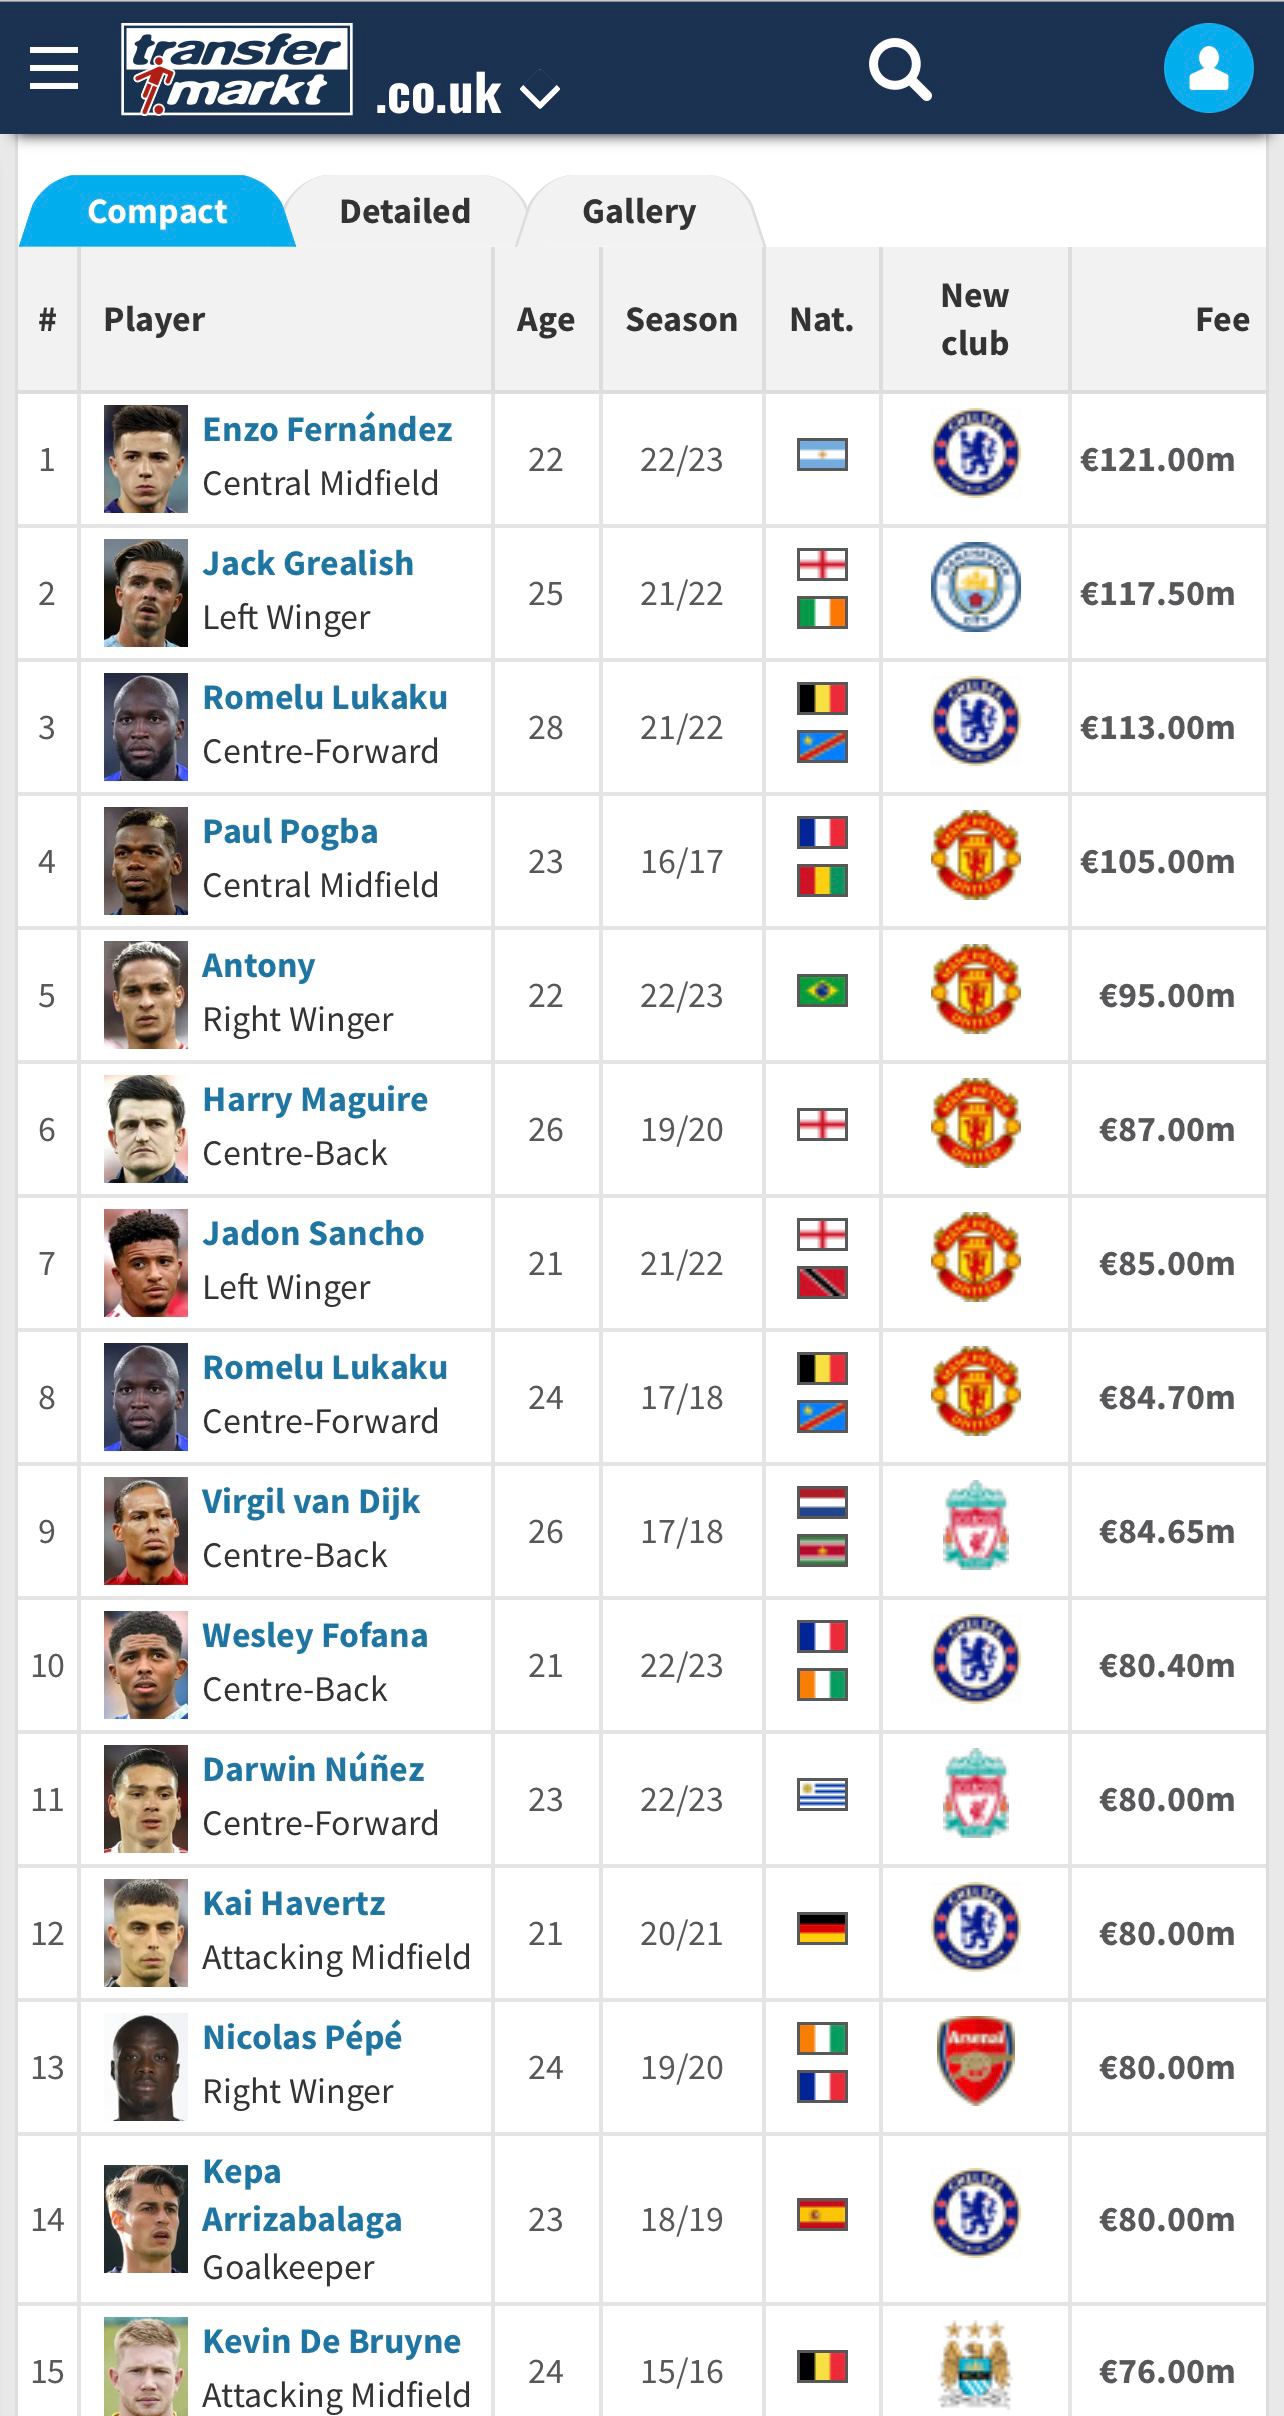Viewport: 1284px width, 2416px height.
Task: Click Manchester City crest in Grealish row
Action: click(975, 587)
